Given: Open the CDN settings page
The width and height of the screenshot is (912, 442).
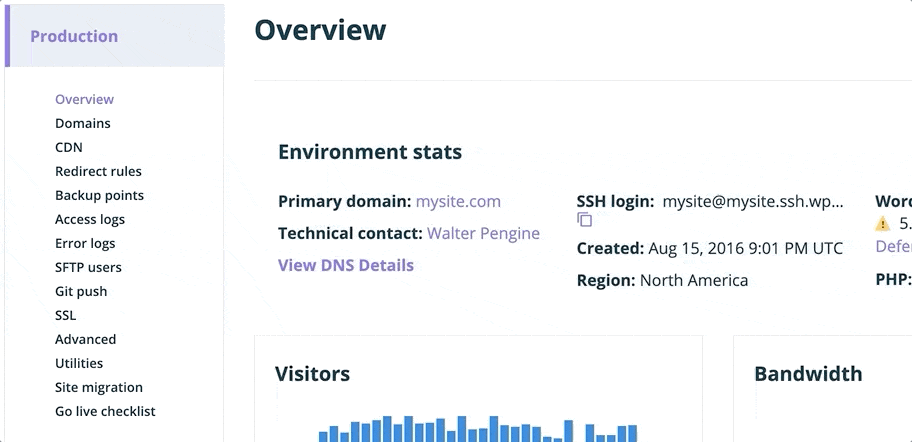Looking at the screenshot, I should coord(69,147).
